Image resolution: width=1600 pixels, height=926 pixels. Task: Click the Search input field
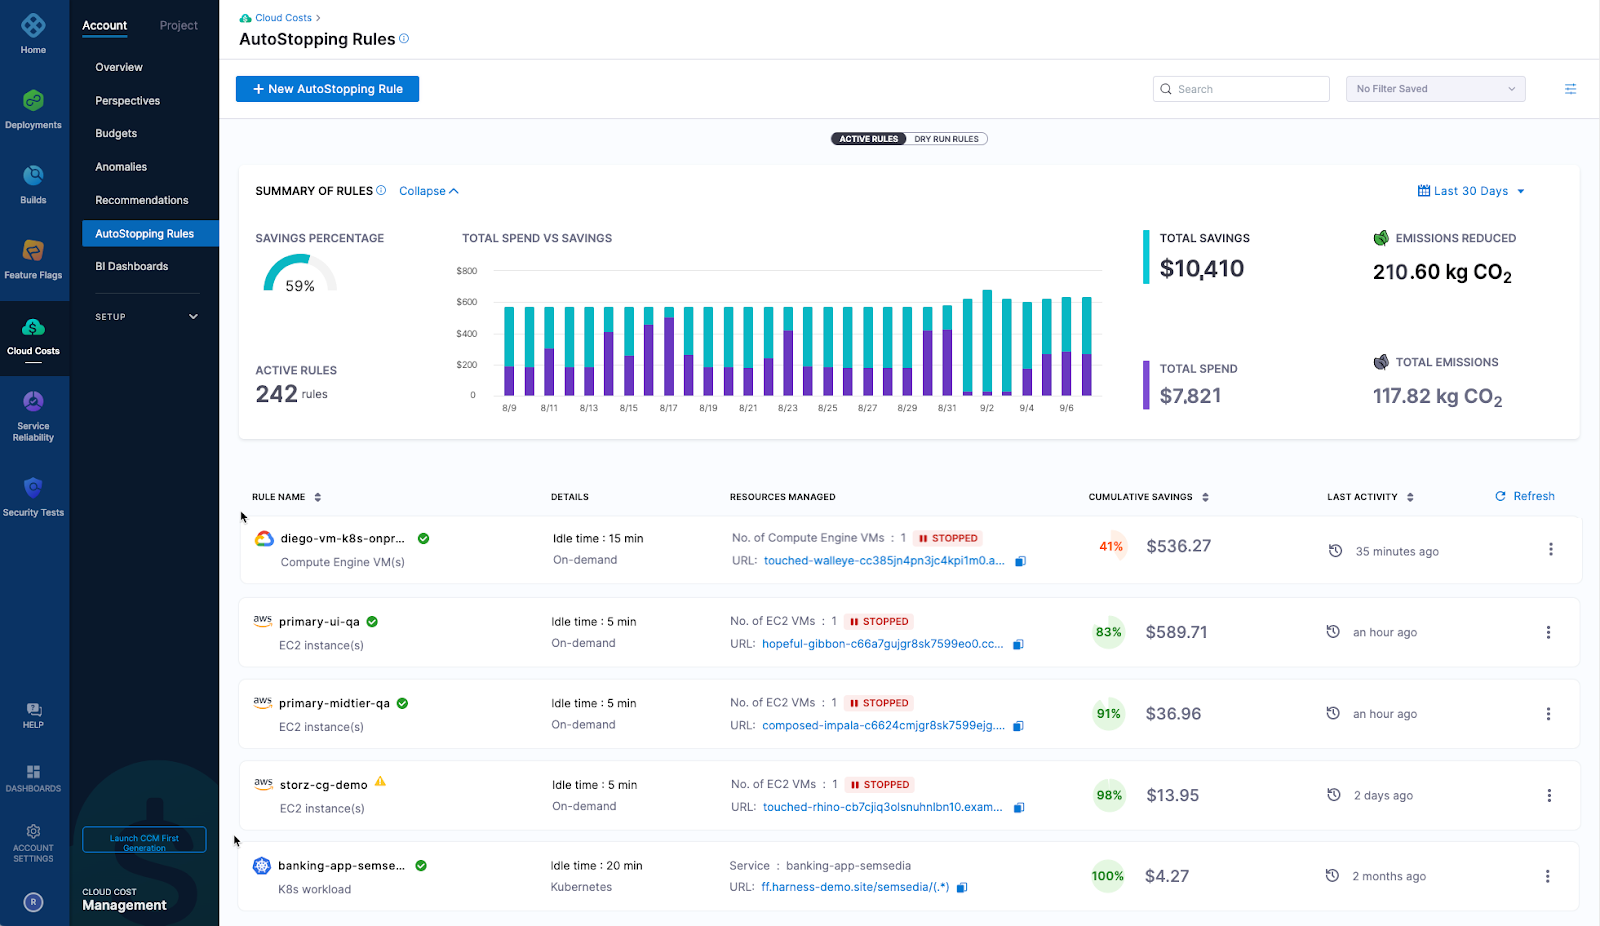pos(1241,89)
